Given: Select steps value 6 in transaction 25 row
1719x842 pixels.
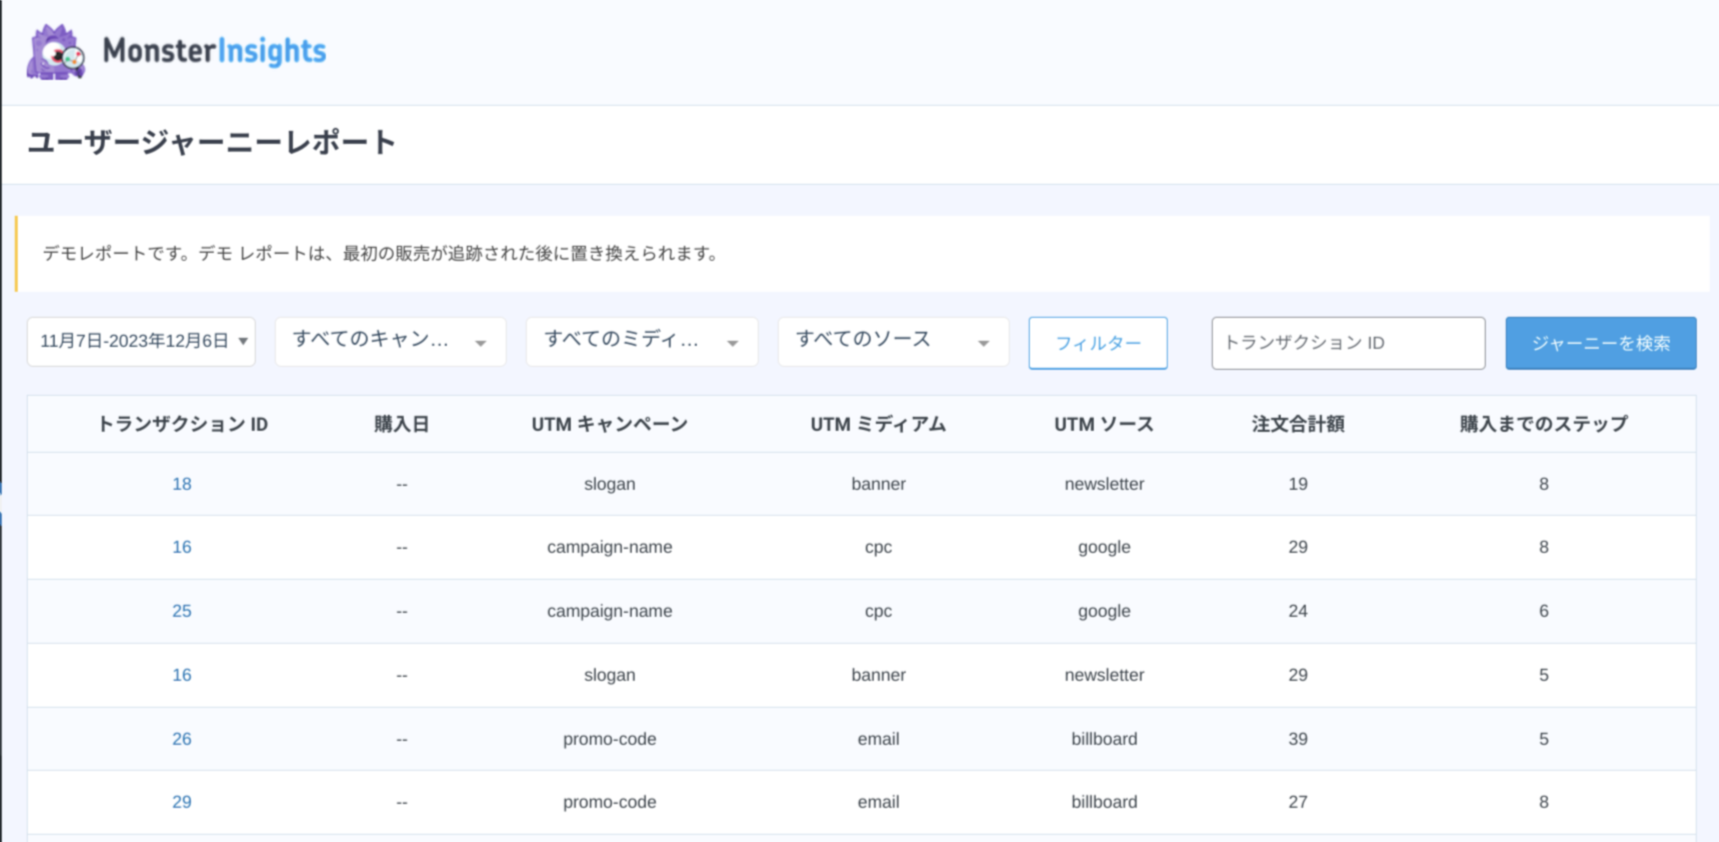Looking at the screenshot, I should coord(1543,611).
